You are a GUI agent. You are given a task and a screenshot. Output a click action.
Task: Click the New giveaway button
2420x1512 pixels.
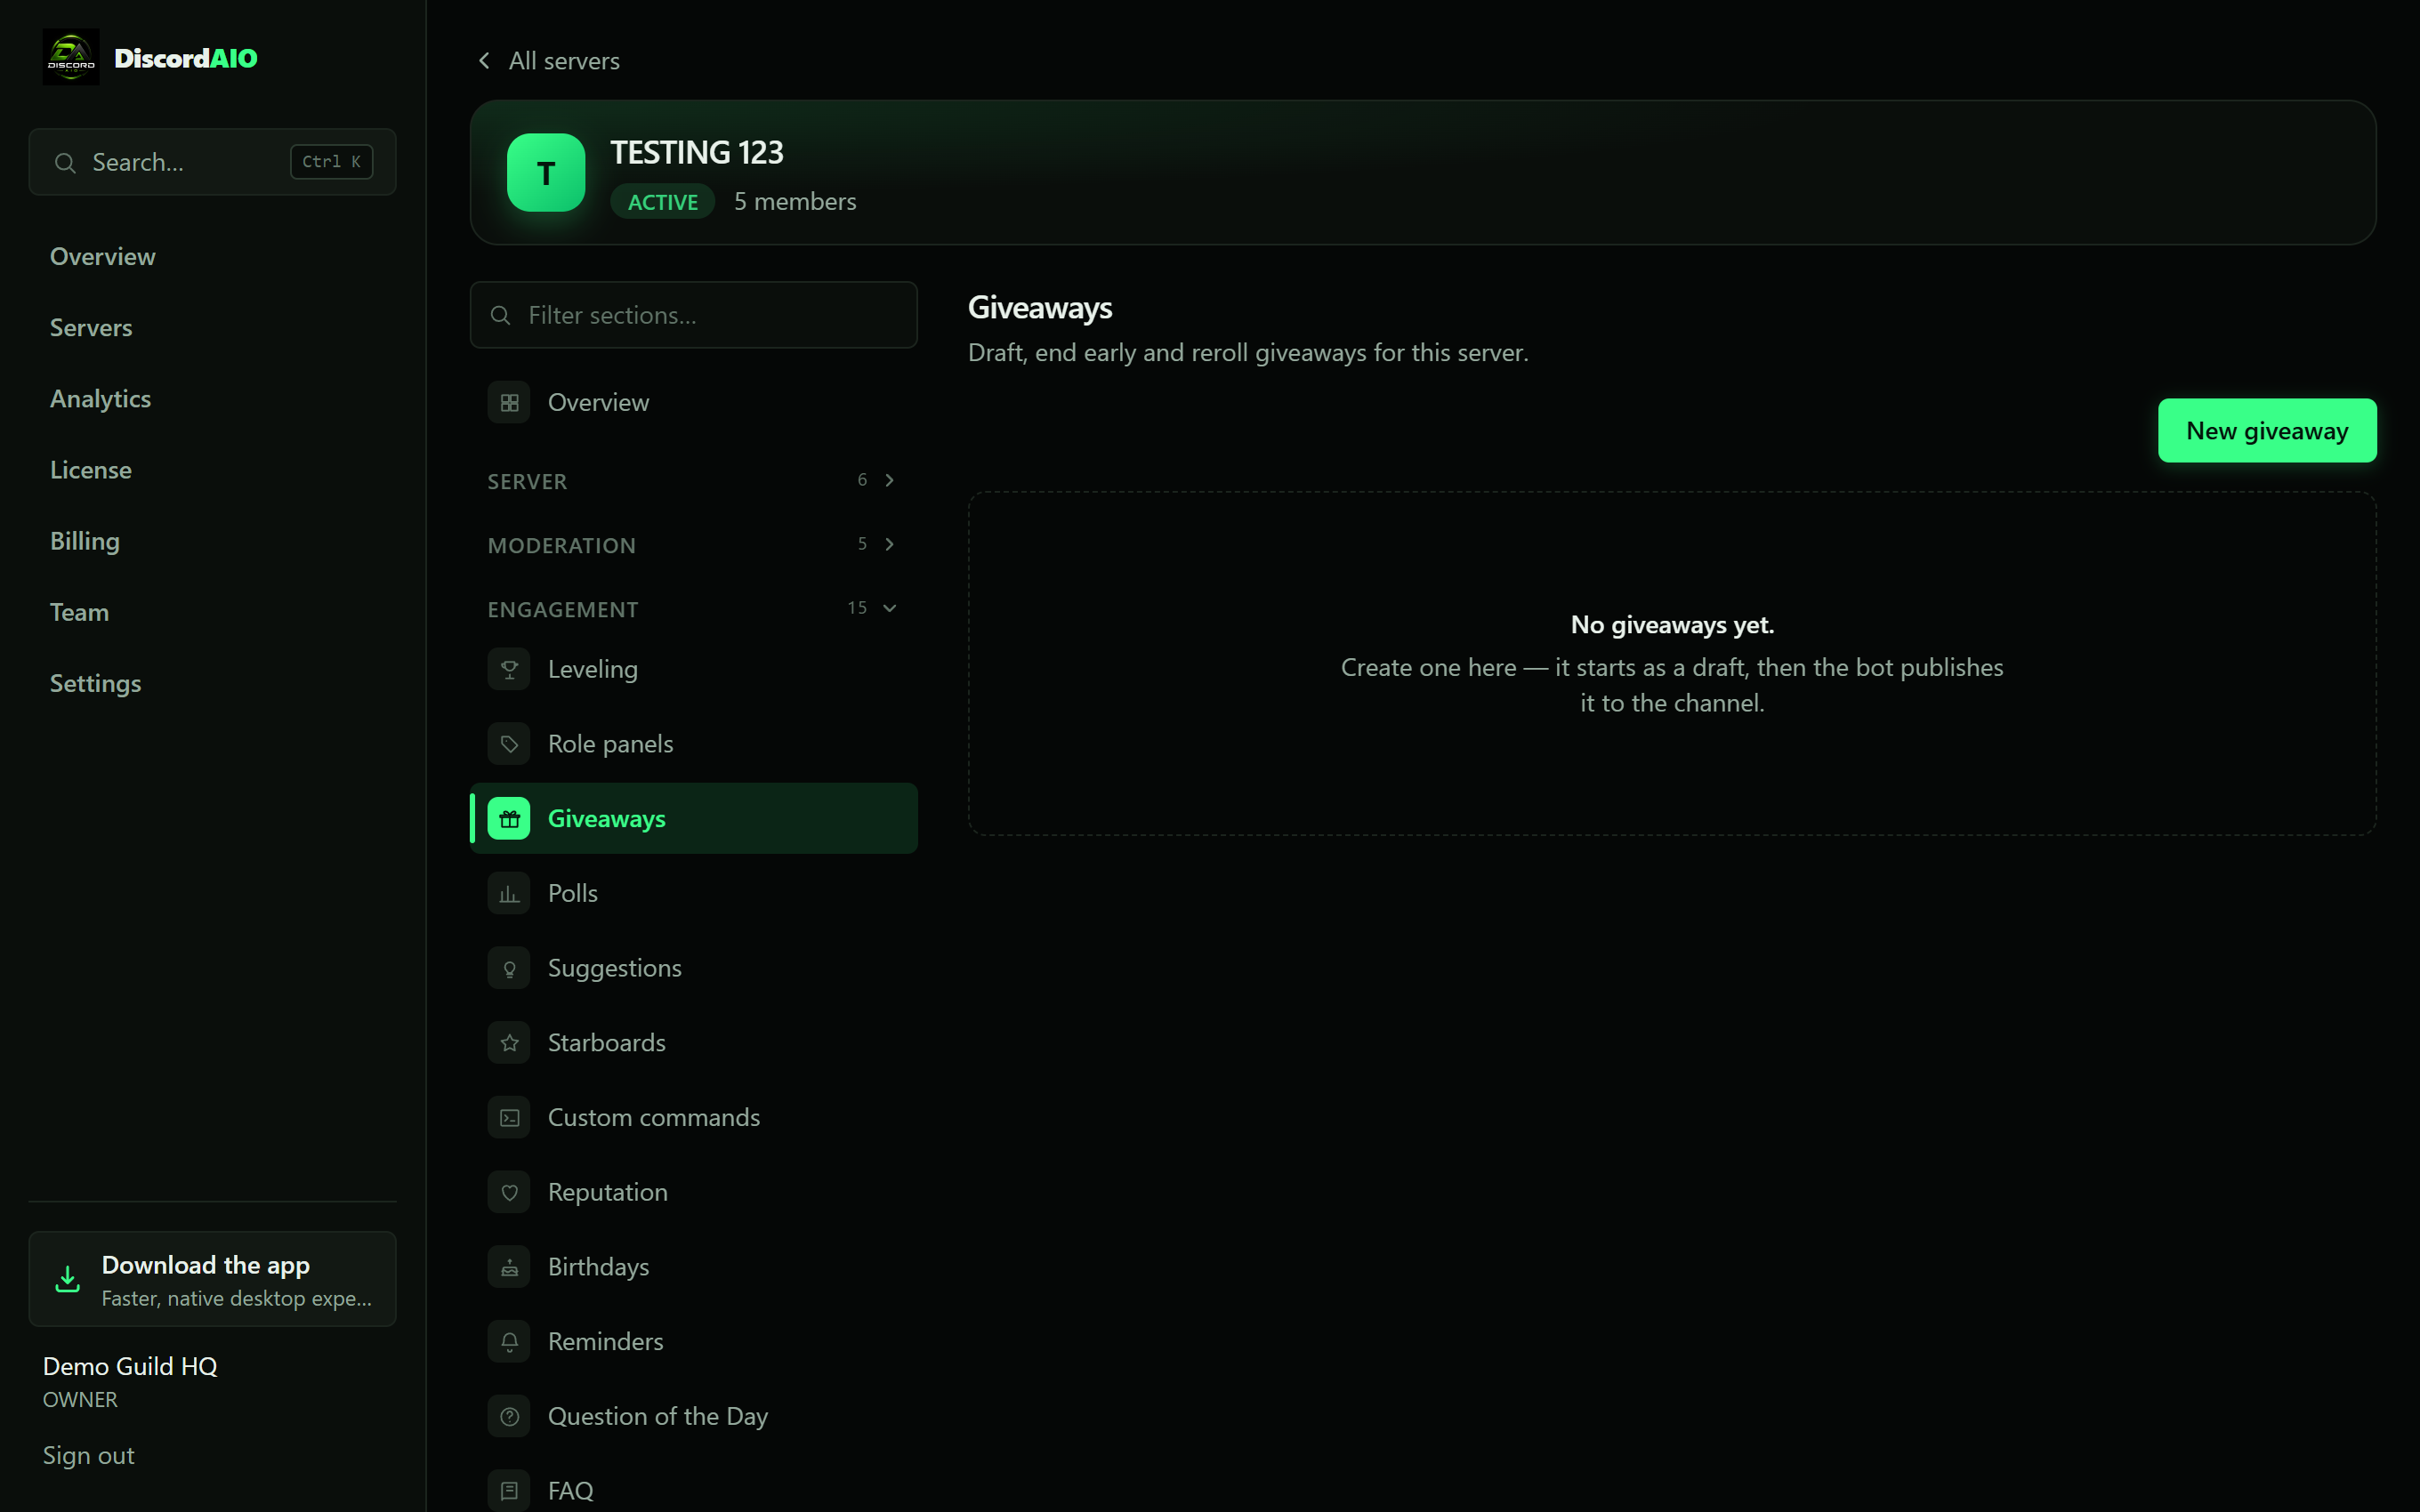click(2267, 431)
